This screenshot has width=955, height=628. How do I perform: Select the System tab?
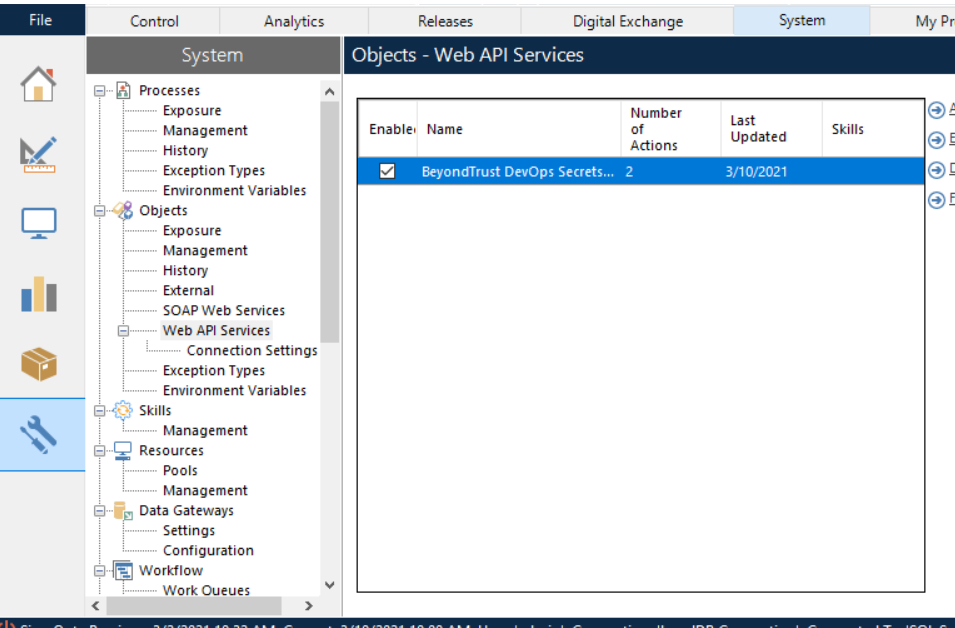tap(802, 20)
